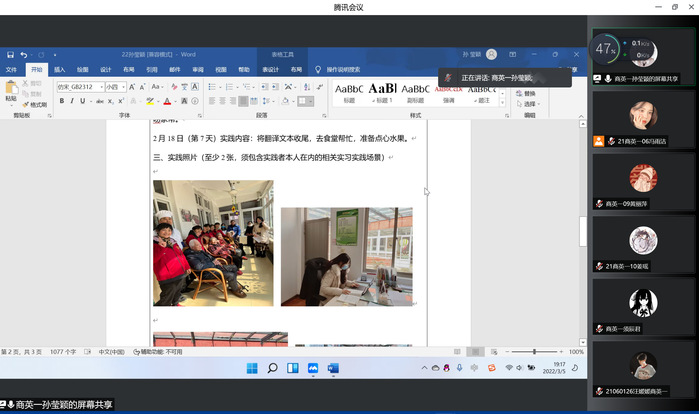Expand the Select (选择) dropdown in editing group
This screenshot has width=699, height=414.
530,104
